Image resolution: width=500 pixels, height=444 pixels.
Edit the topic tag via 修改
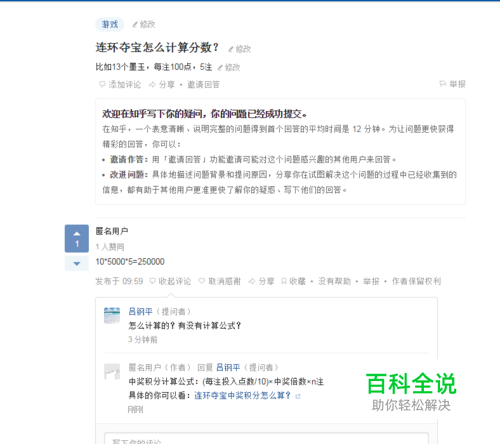[x=144, y=24]
